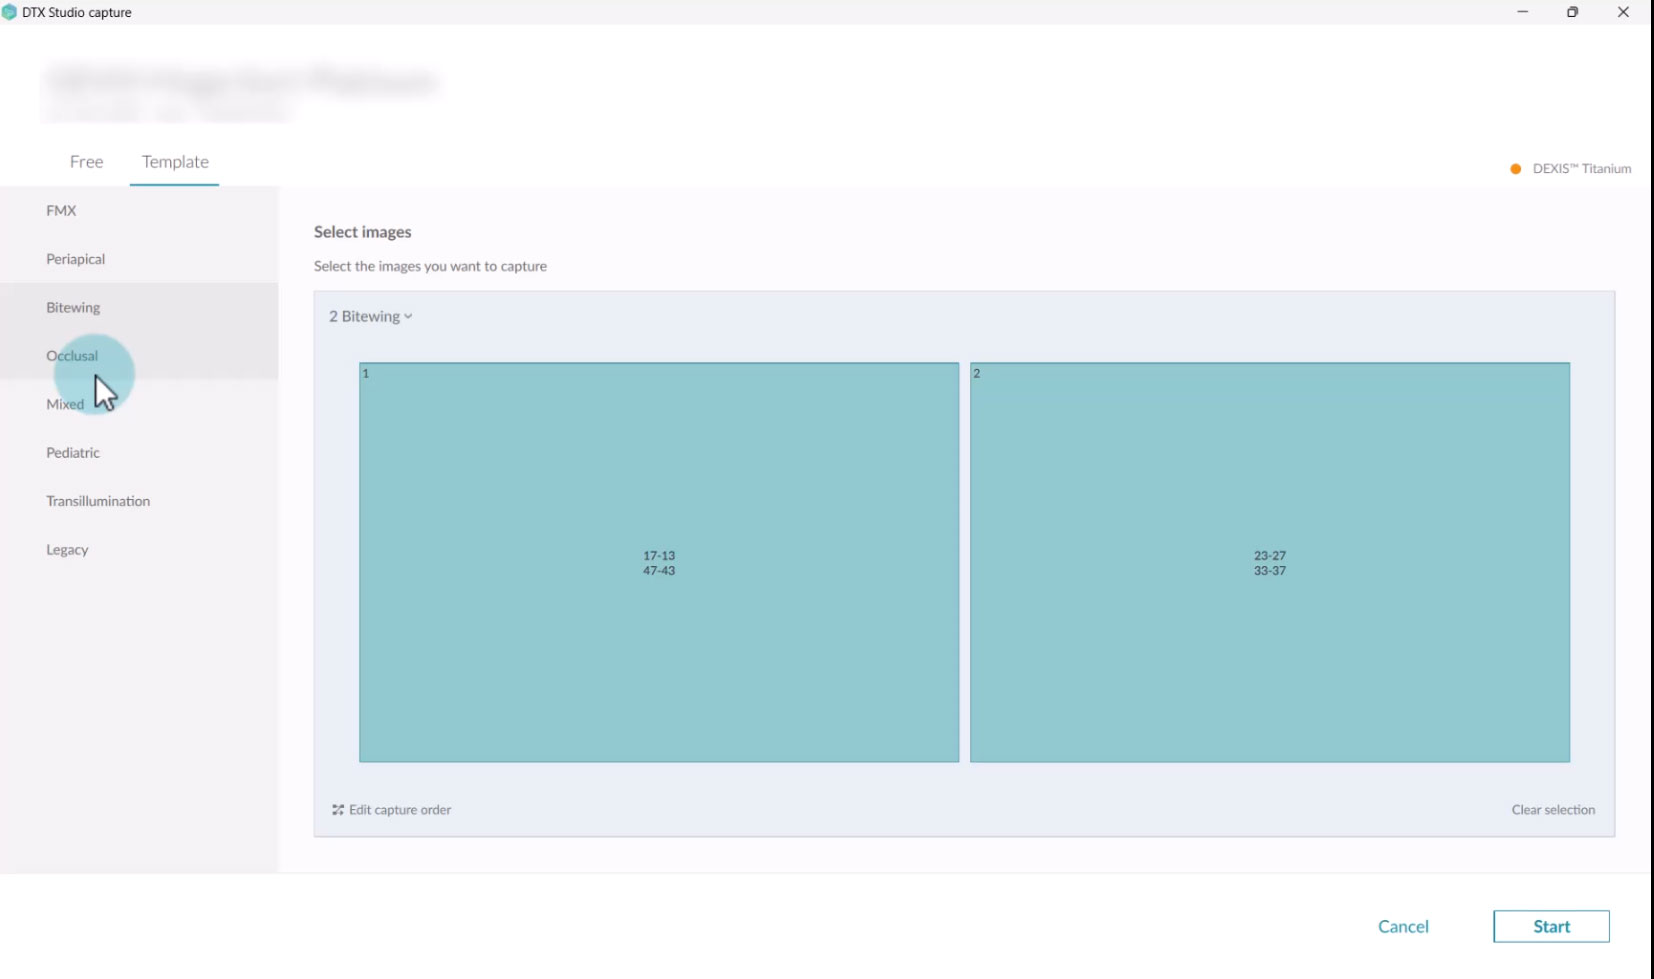The height and width of the screenshot is (979, 1654).
Task: Toggle bitewing image 1 (17-13 / 47-43)
Action: tap(659, 562)
